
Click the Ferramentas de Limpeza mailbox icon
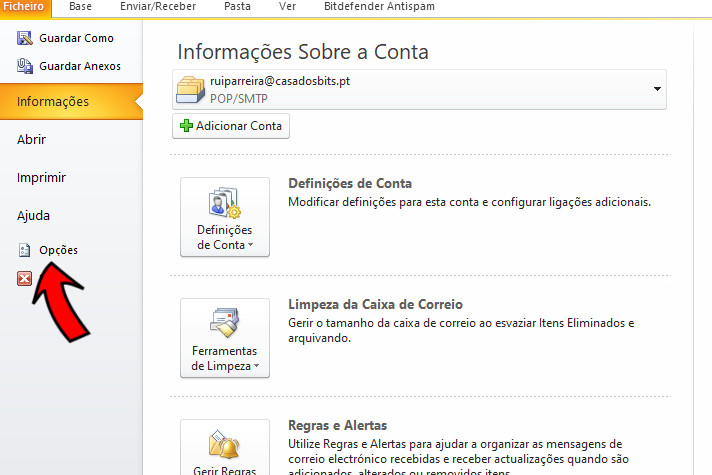[x=224, y=324]
